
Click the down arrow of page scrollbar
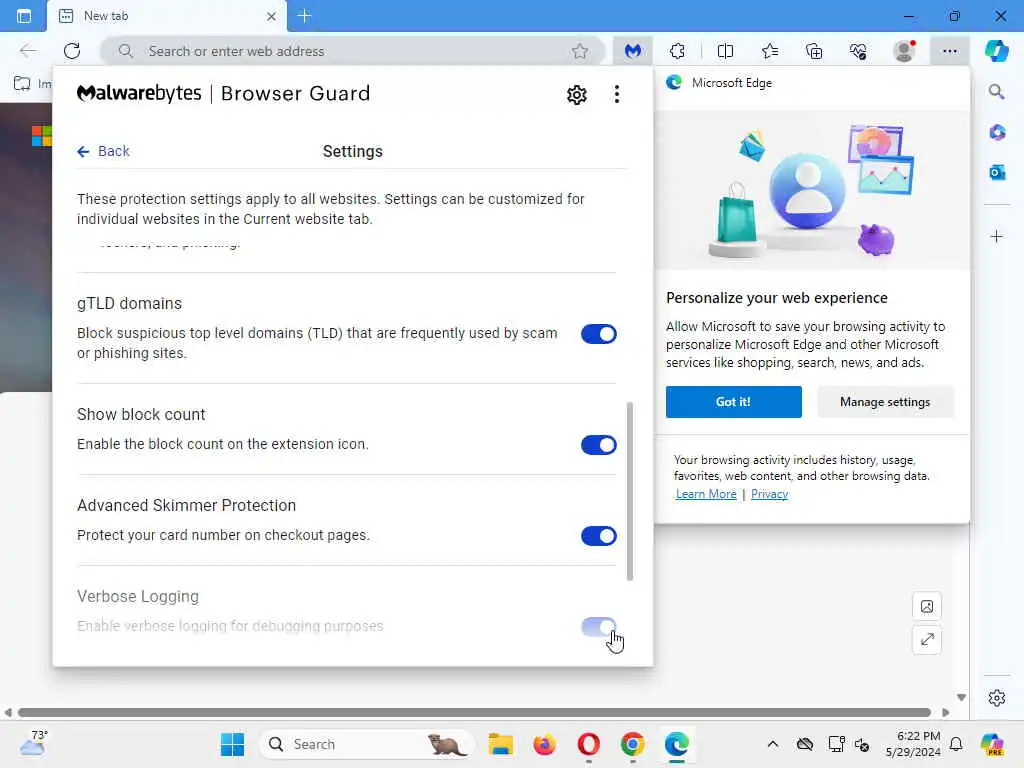click(961, 697)
